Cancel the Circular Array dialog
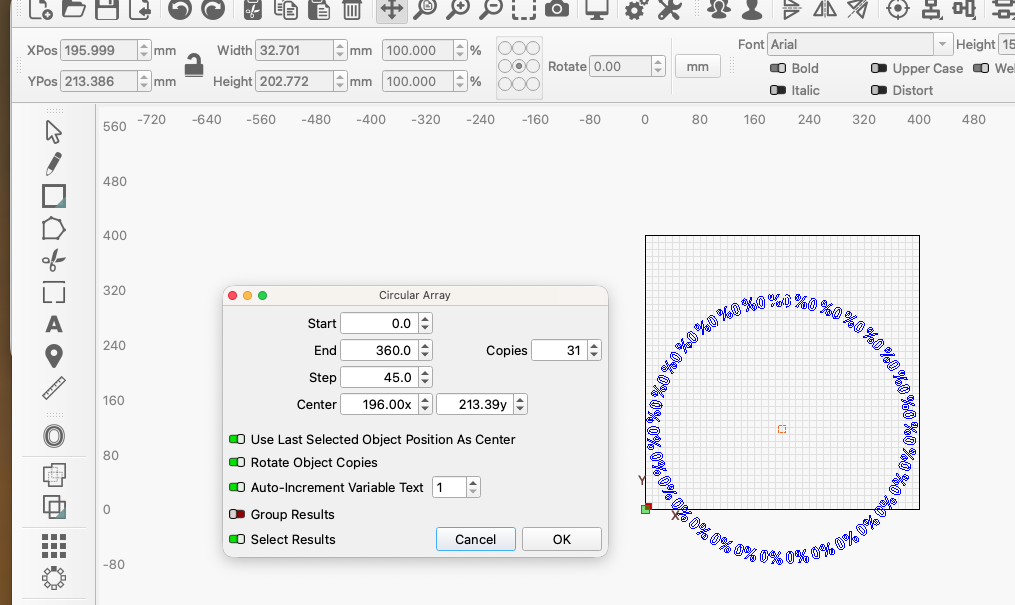 (x=475, y=539)
